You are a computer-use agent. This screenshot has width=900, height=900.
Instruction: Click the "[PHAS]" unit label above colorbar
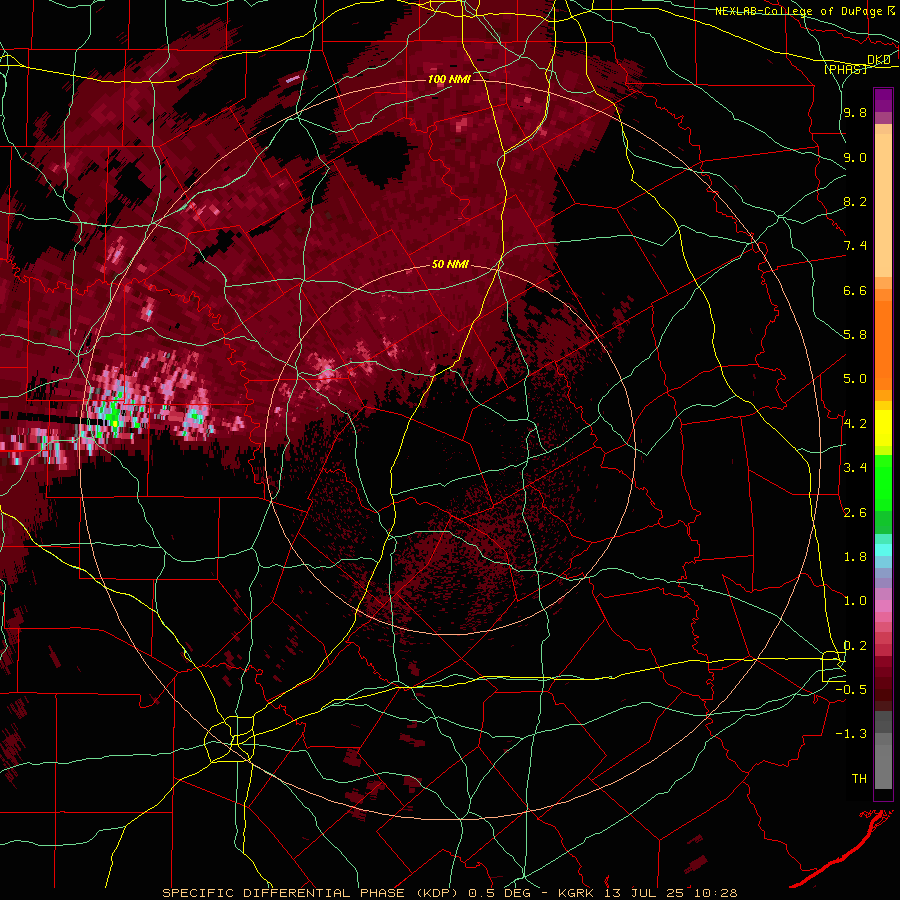click(x=845, y=70)
